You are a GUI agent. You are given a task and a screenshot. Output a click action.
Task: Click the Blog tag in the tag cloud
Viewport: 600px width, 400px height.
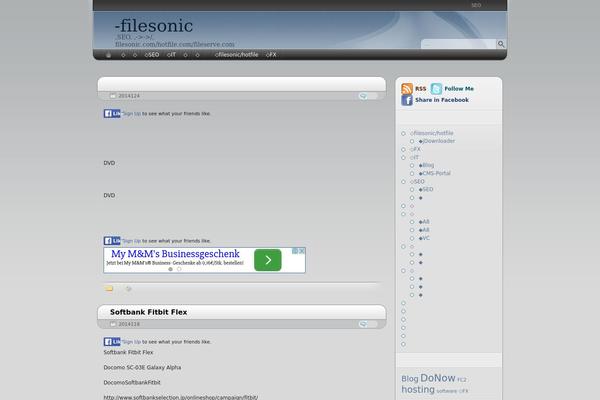(410, 379)
